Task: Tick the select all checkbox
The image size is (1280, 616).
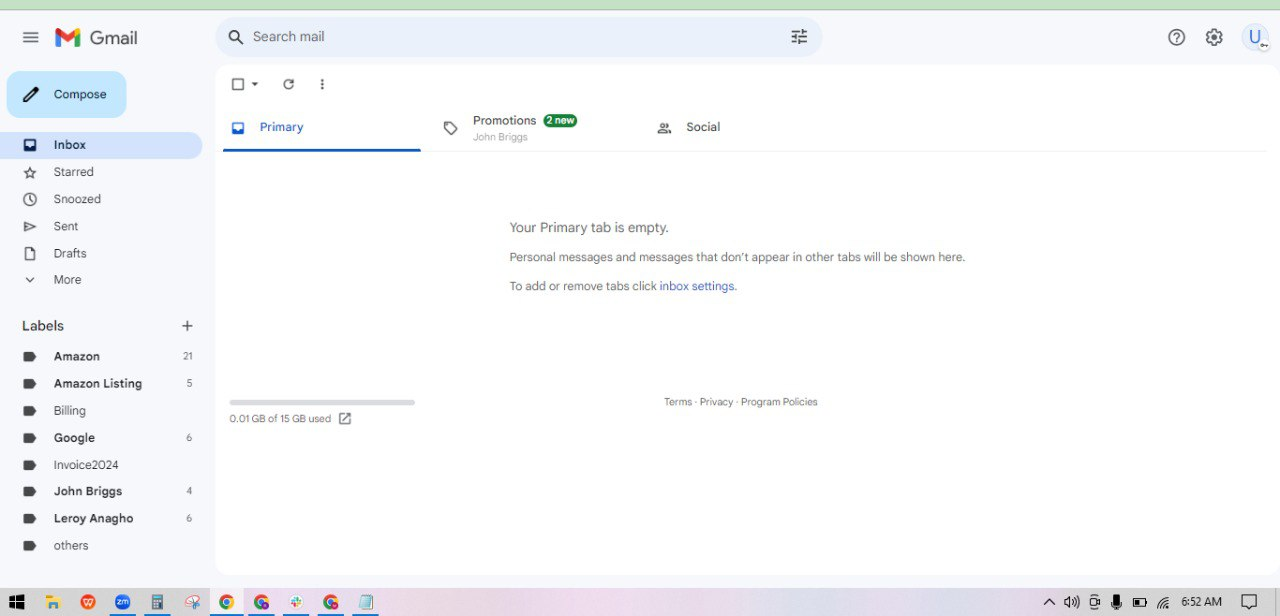Action: [x=238, y=84]
